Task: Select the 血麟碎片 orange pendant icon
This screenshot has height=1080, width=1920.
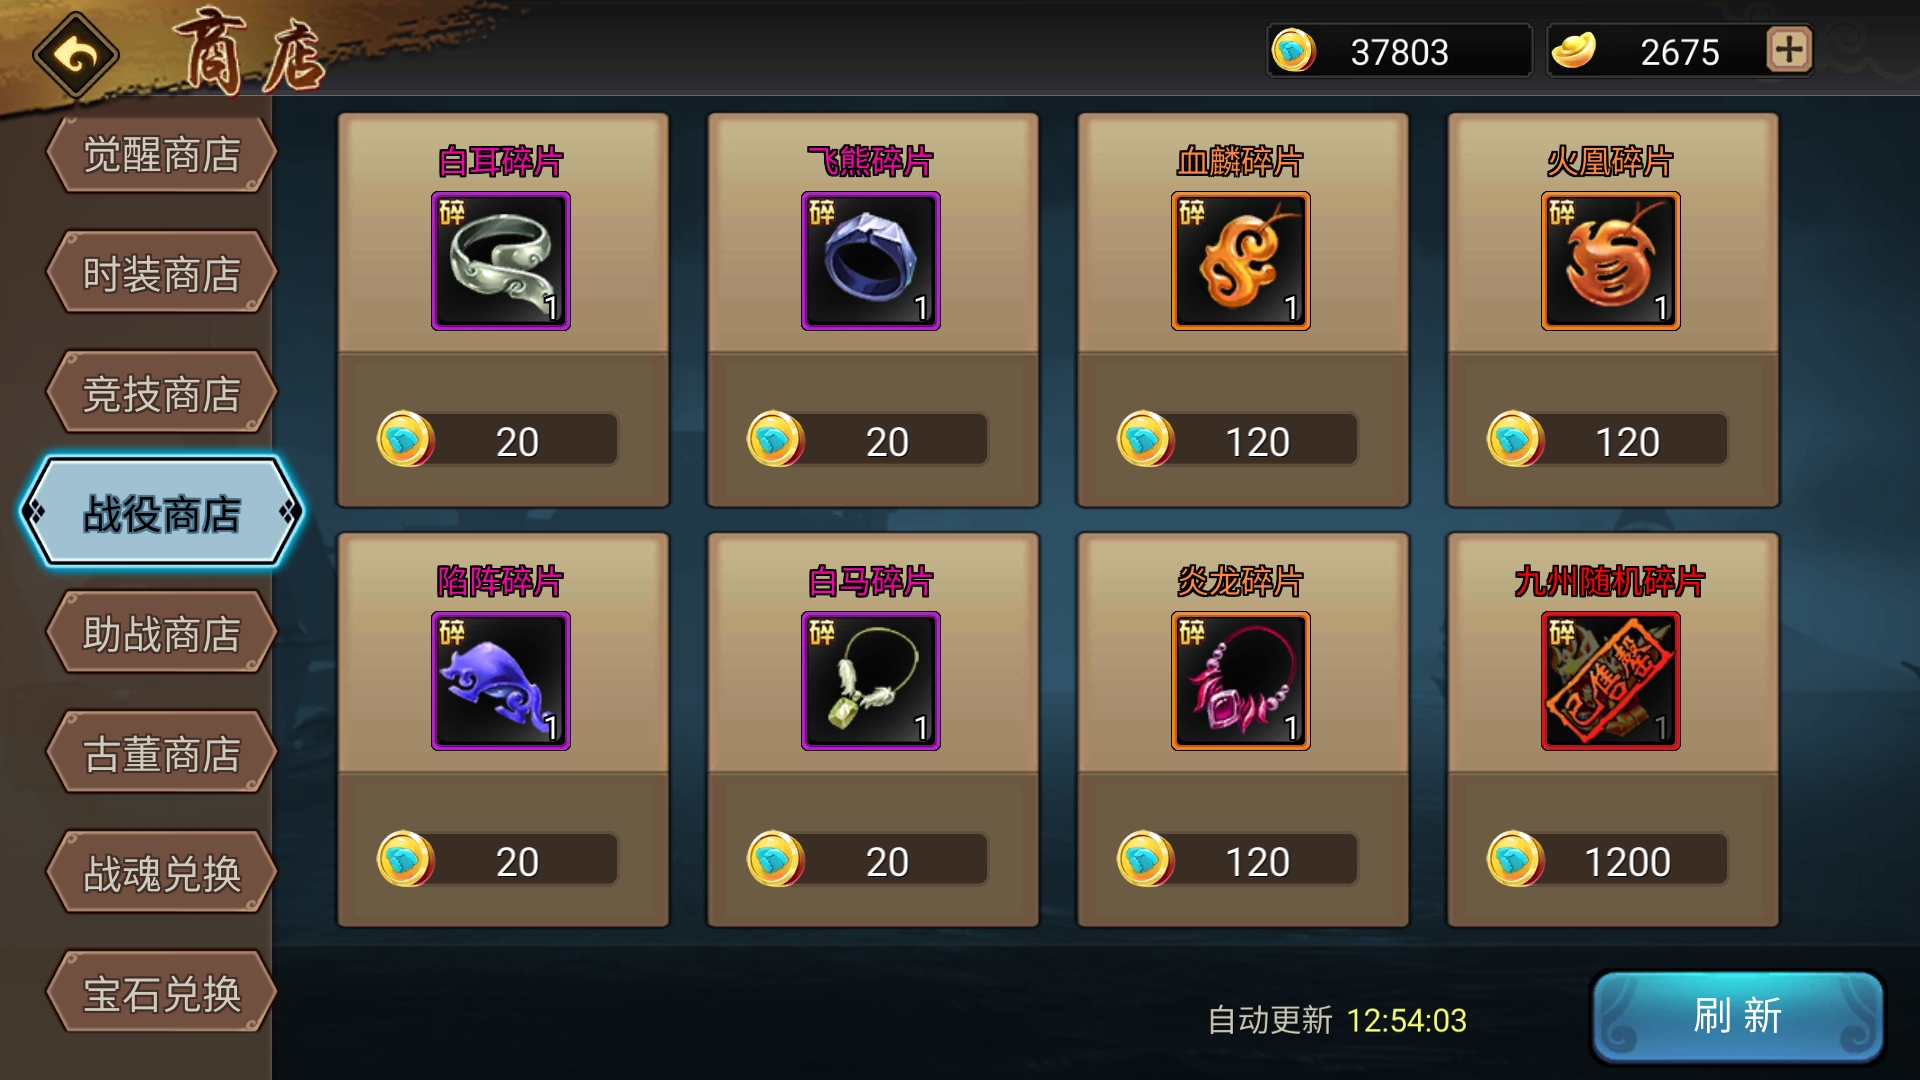Action: point(1241,261)
